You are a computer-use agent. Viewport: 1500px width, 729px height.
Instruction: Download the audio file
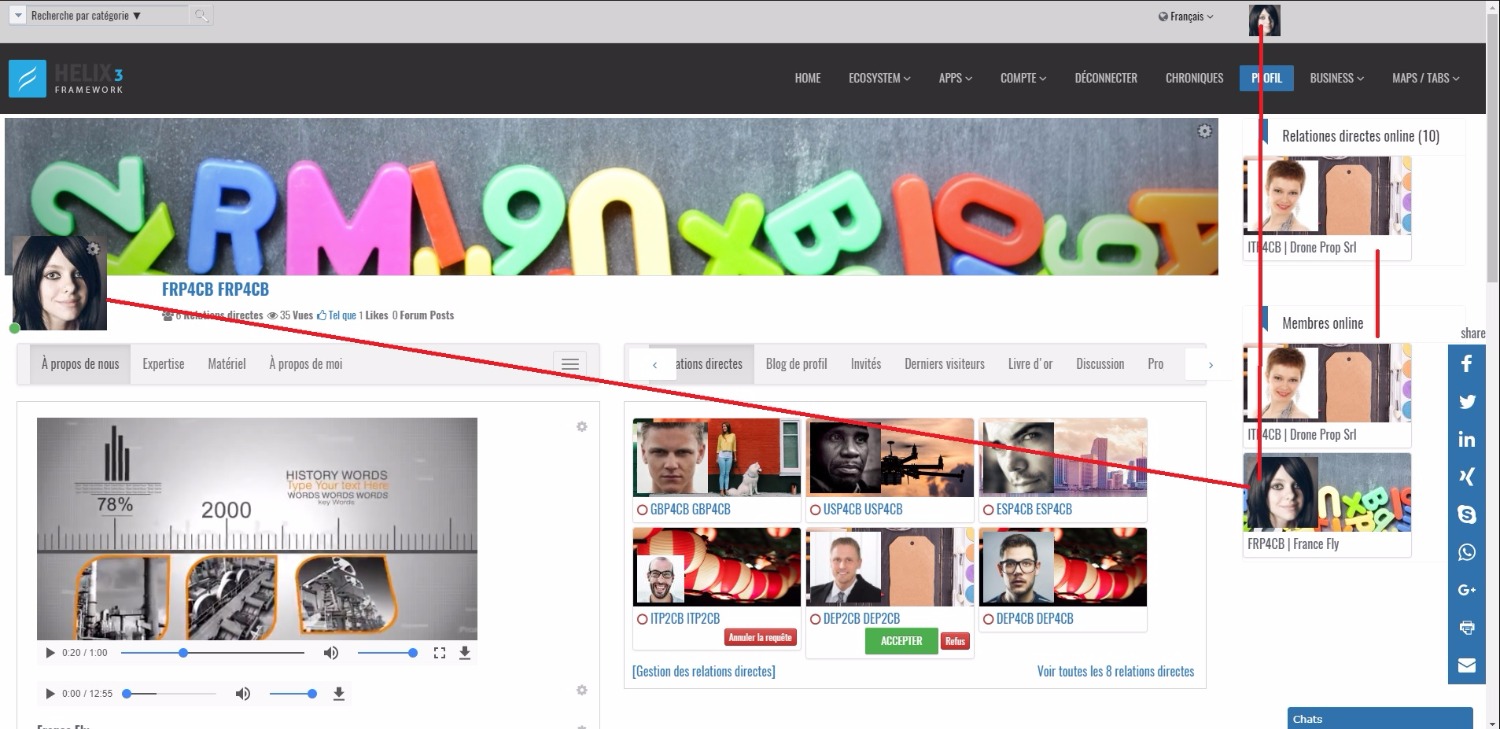click(339, 694)
